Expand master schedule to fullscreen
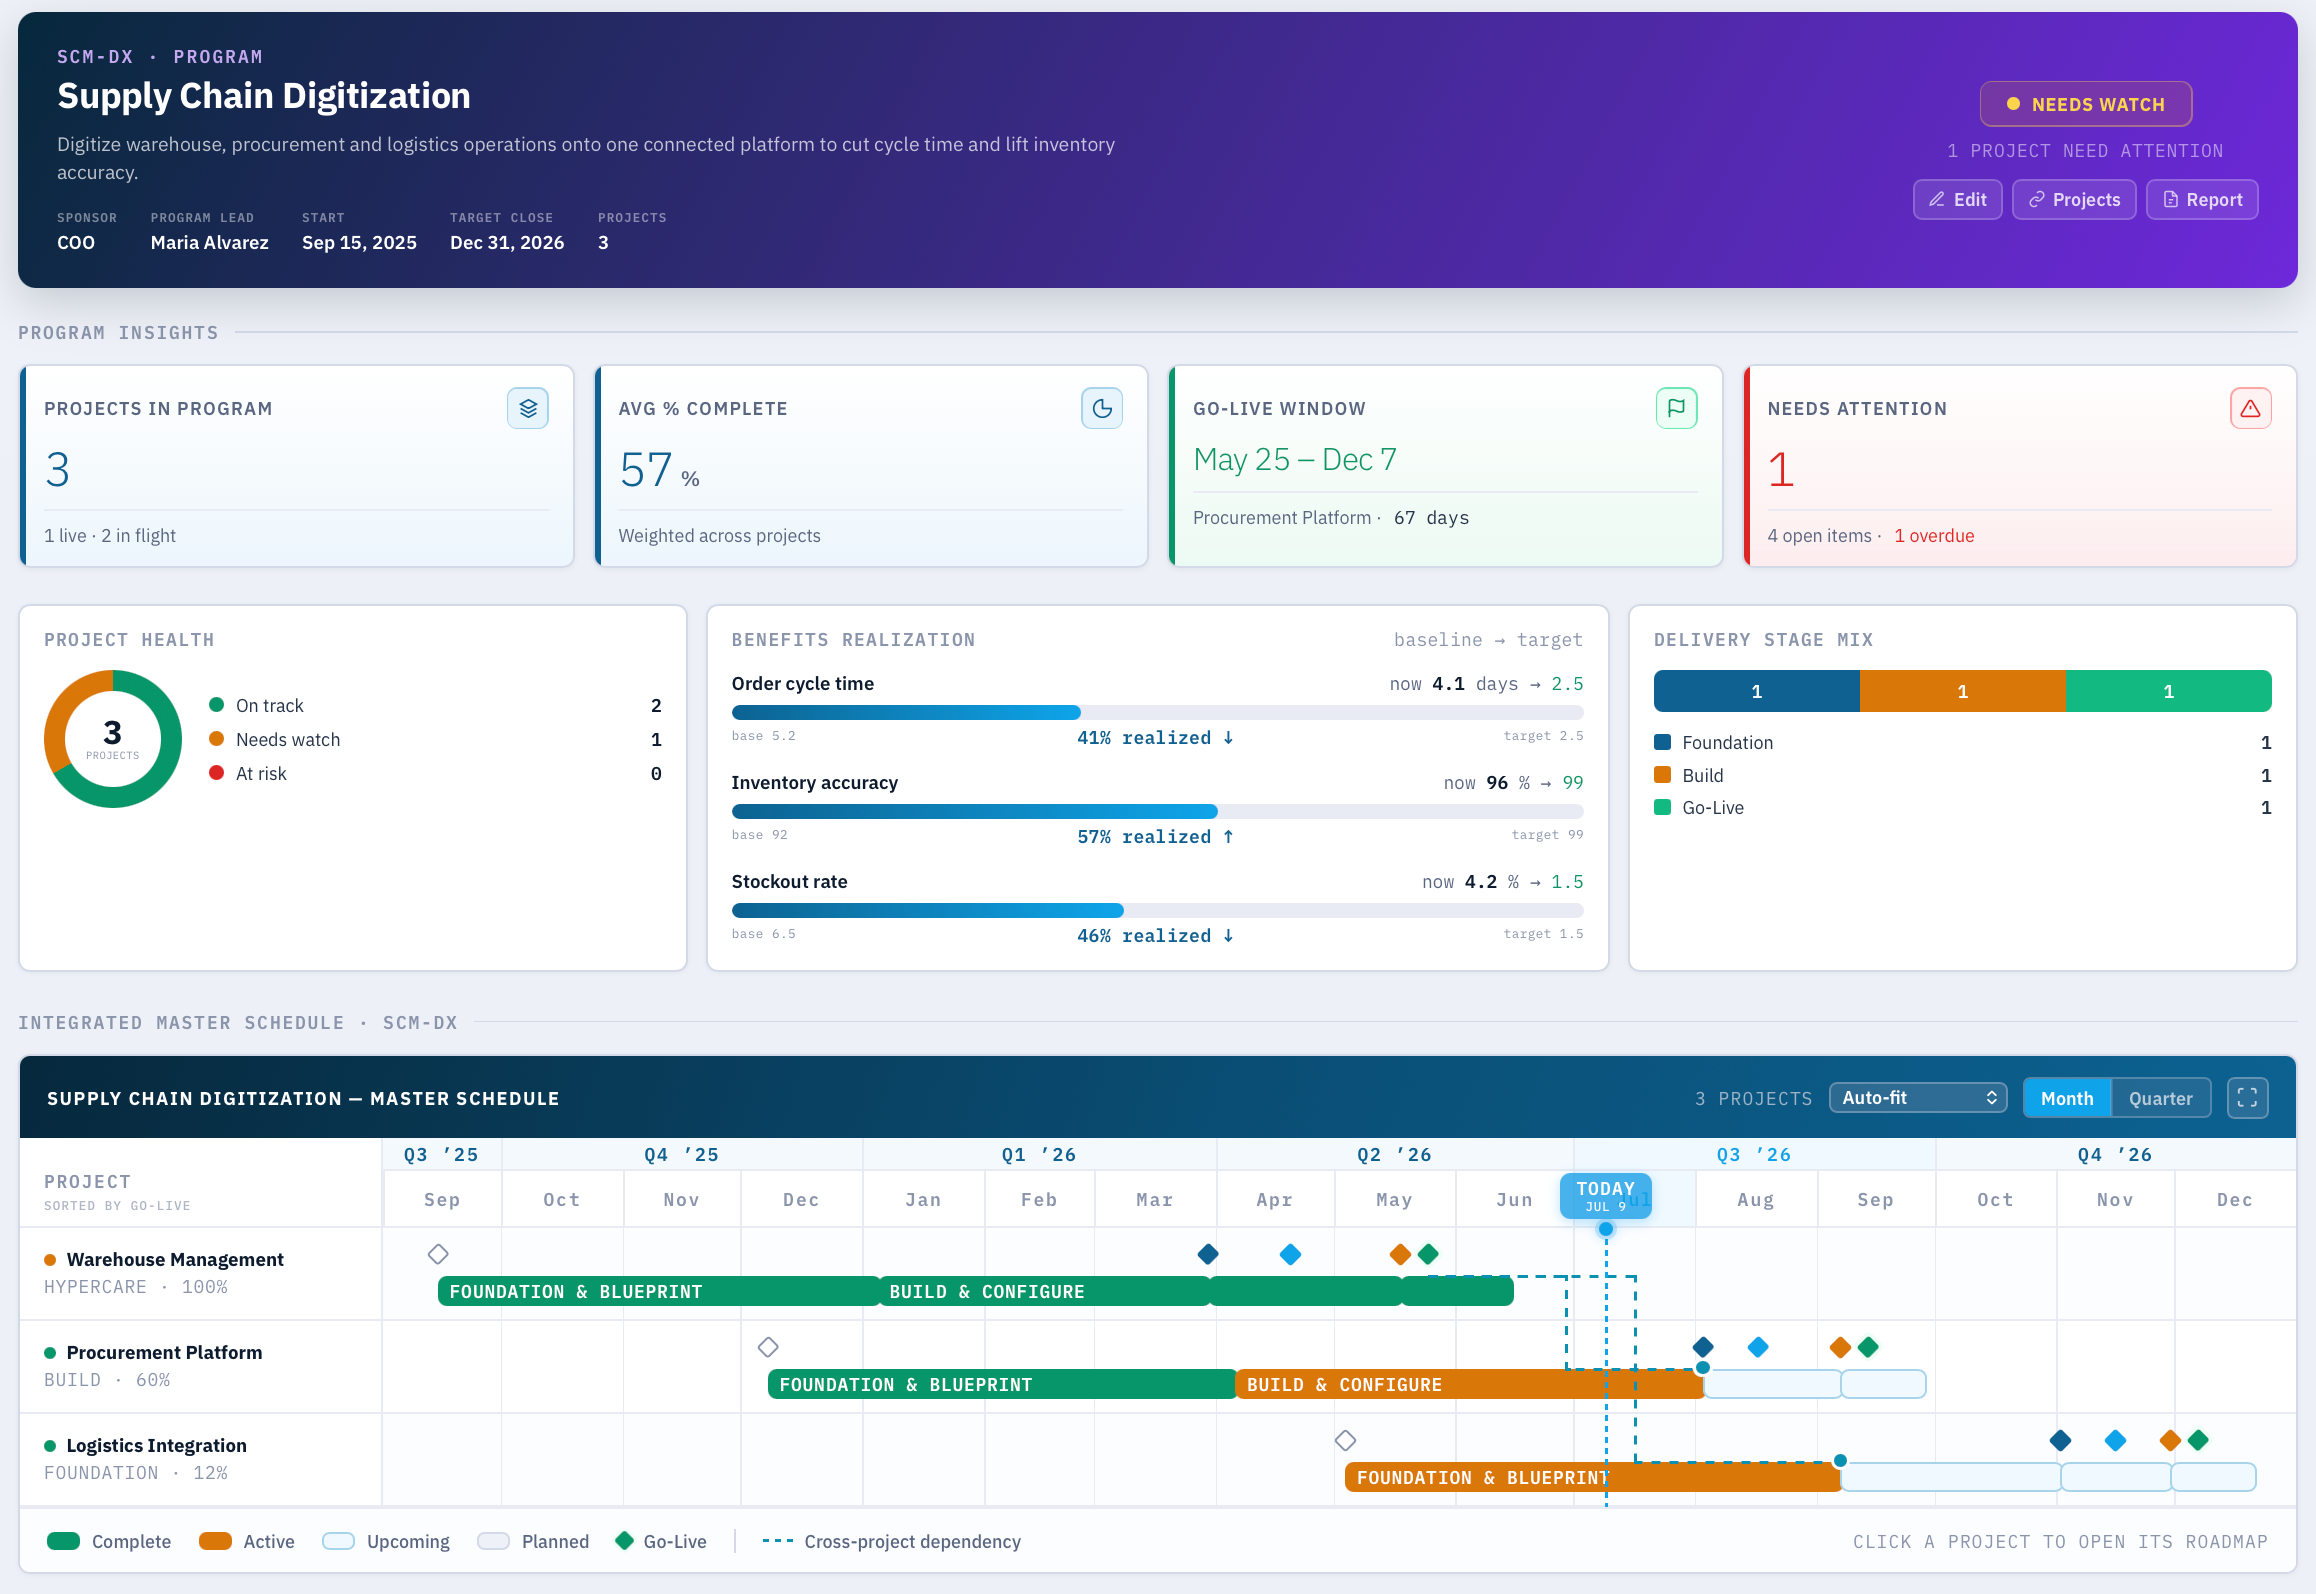2316x1594 pixels. click(2247, 1098)
